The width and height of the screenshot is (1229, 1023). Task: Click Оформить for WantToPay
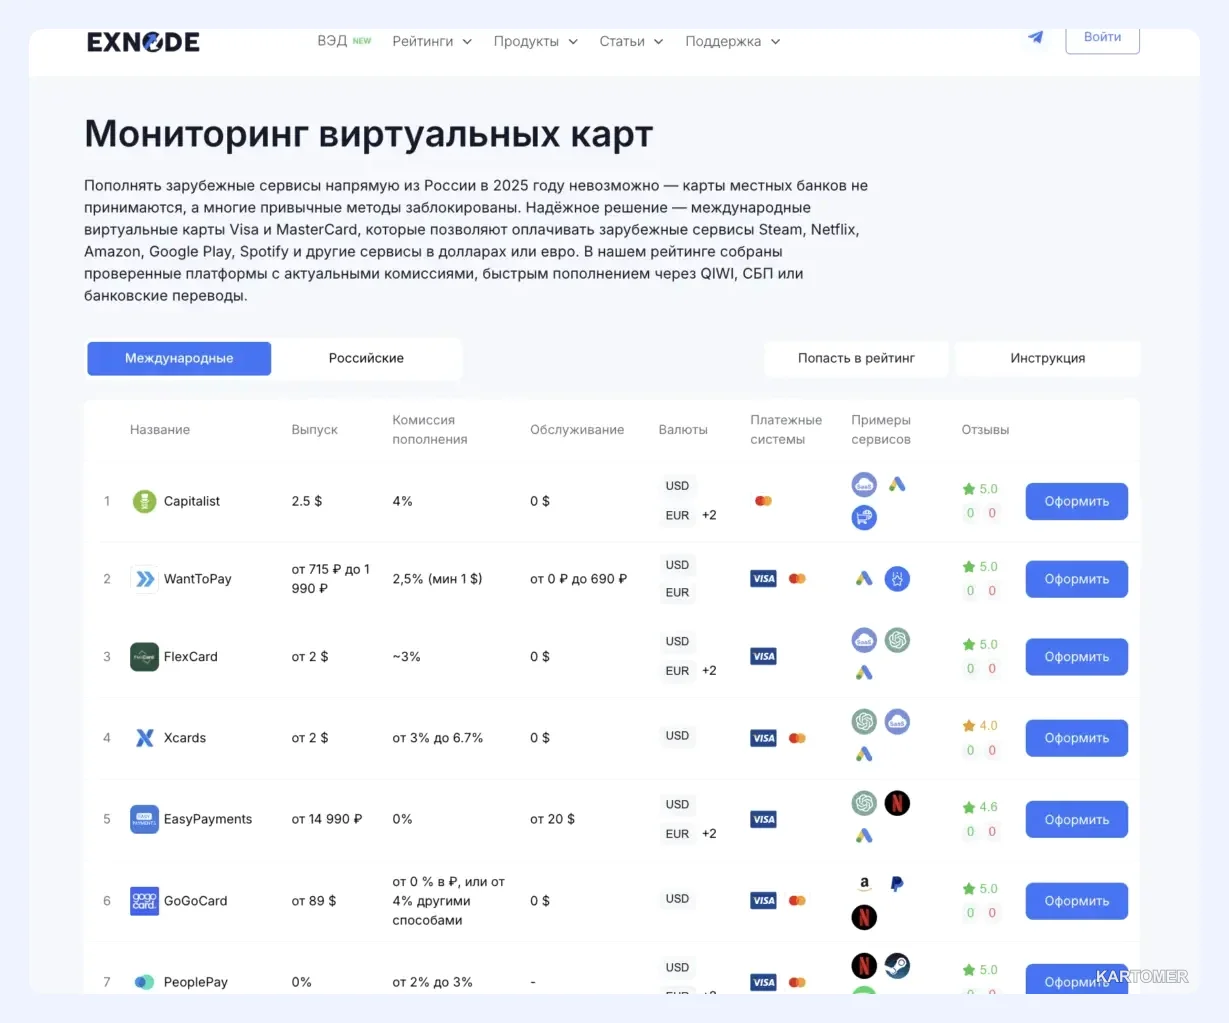pos(1077,579)
